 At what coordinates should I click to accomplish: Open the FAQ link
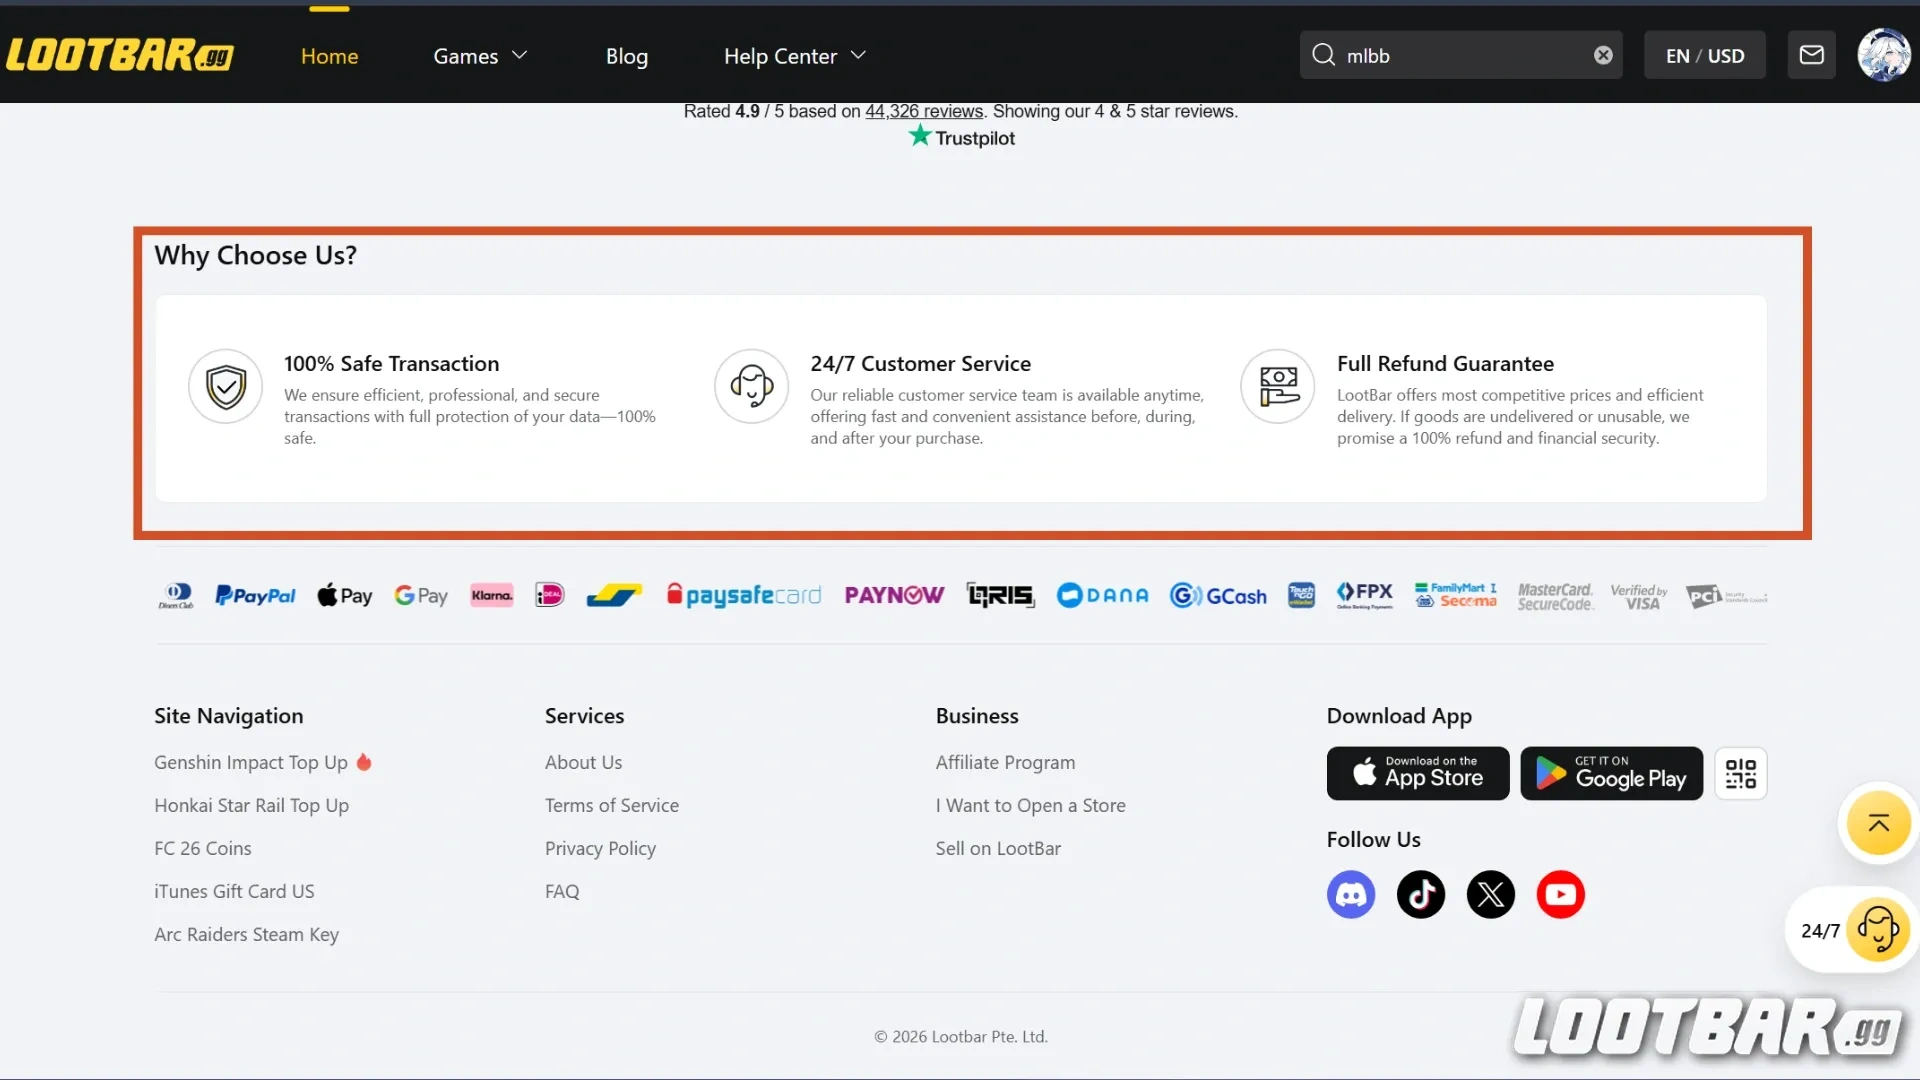point(562,891)
